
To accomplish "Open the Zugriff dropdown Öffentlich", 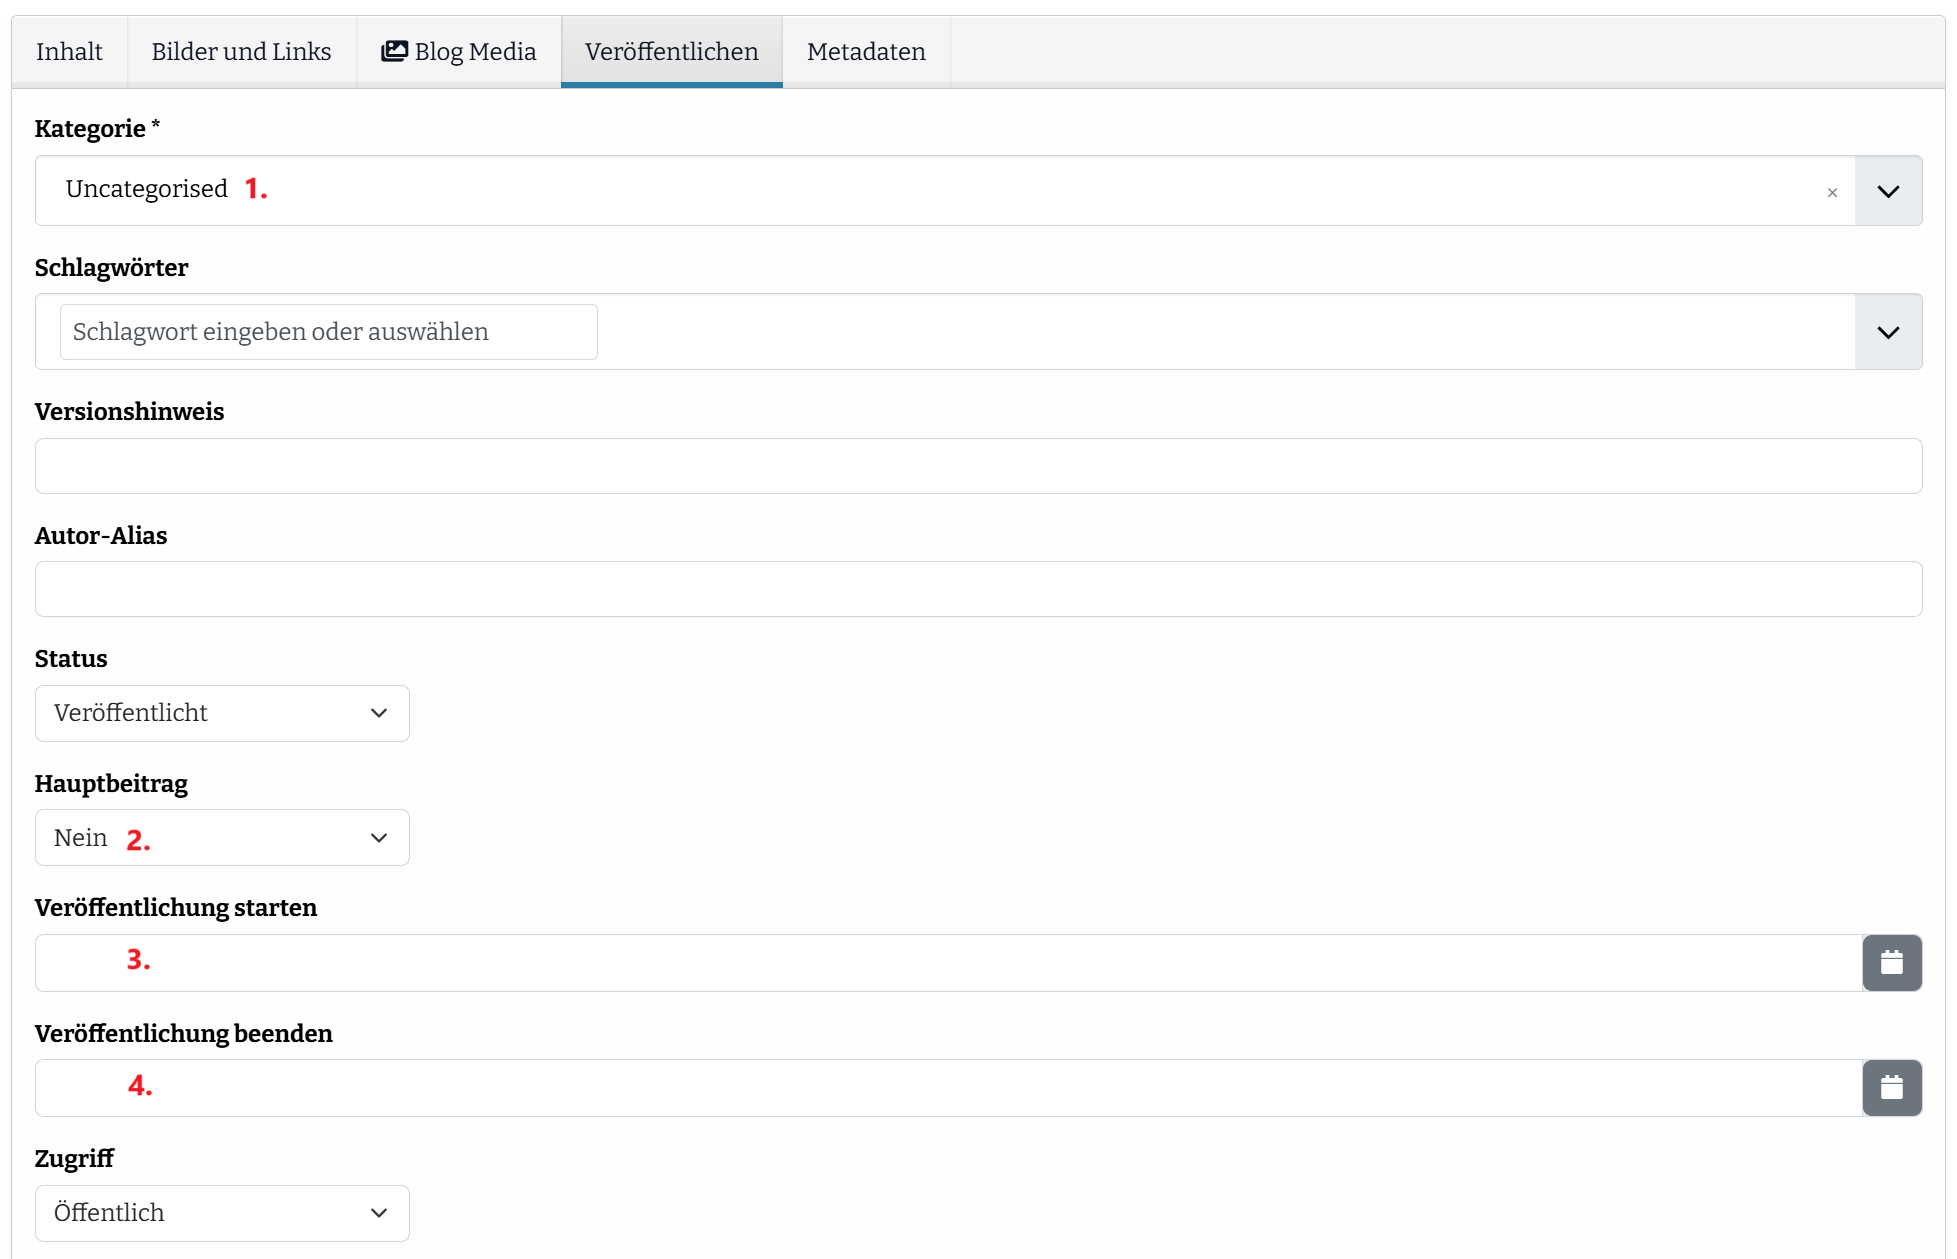I will (222, 1213).
